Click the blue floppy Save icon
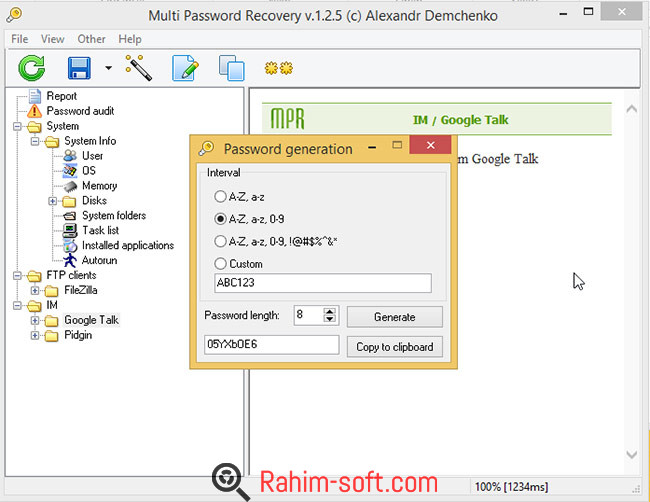650x502 pixels. click(x=79, y=68)
